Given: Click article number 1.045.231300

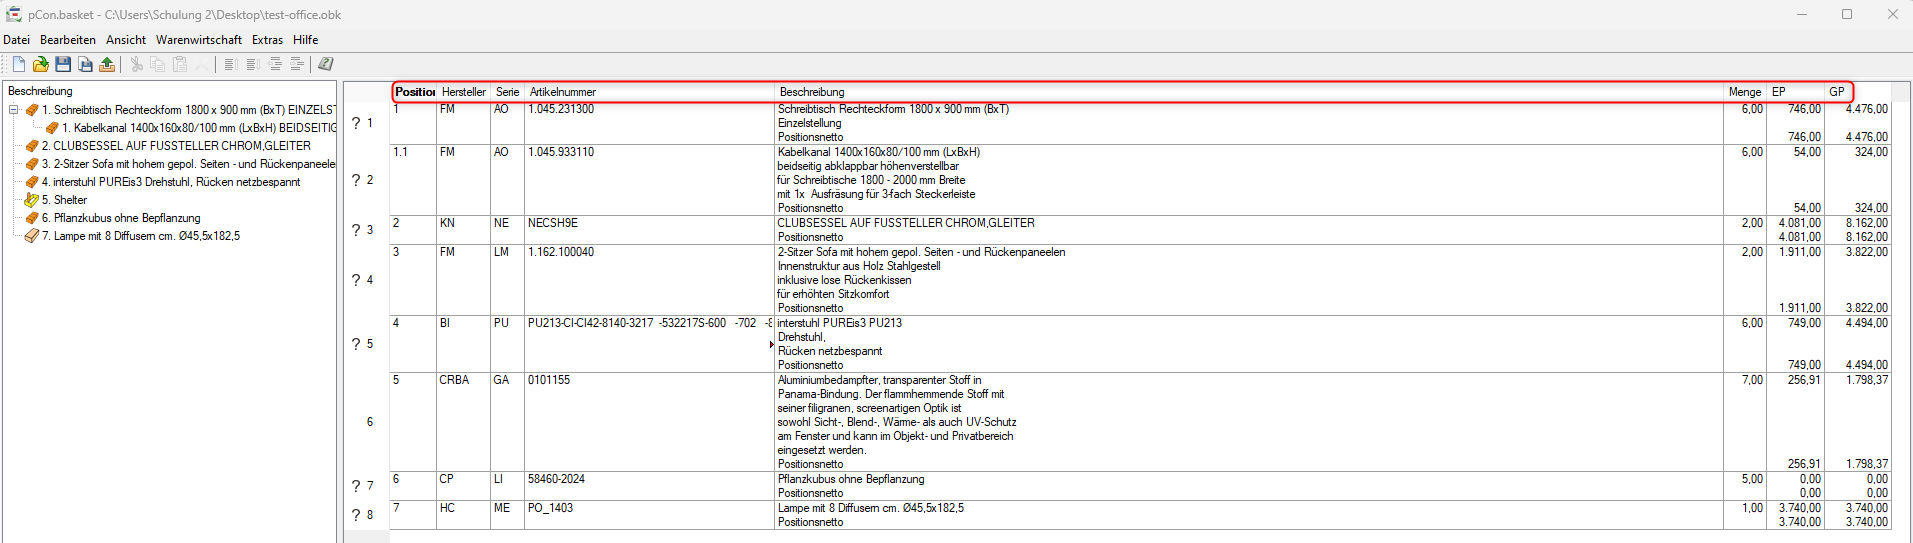Looking at the screenshot, I should pos(561,109).
